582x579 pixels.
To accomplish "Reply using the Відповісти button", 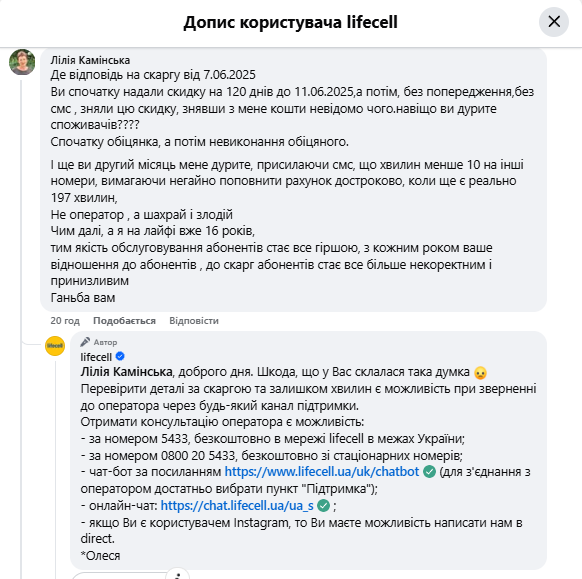I will [194, 321].
